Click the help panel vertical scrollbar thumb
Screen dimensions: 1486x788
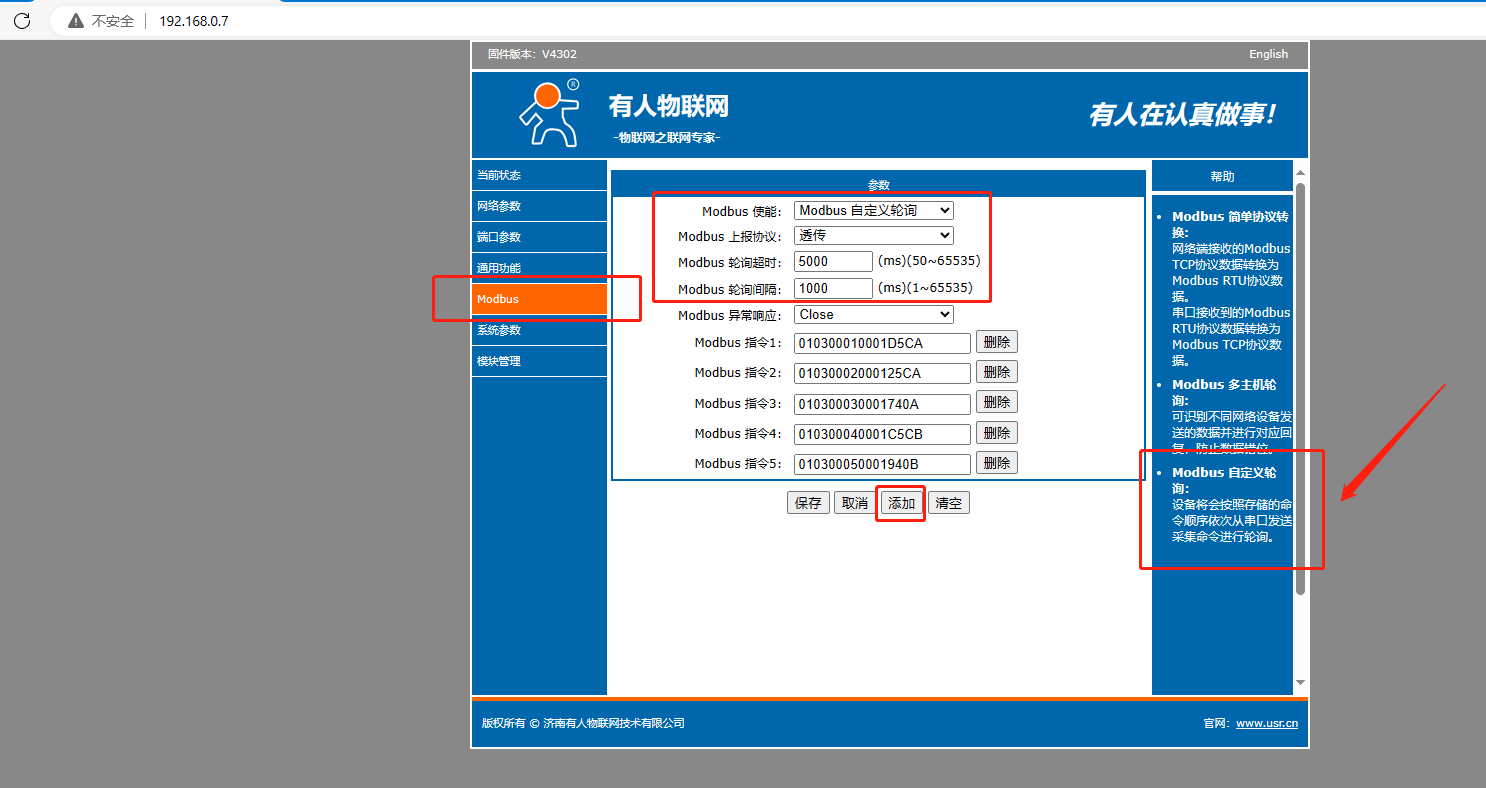click(1301, 388)
